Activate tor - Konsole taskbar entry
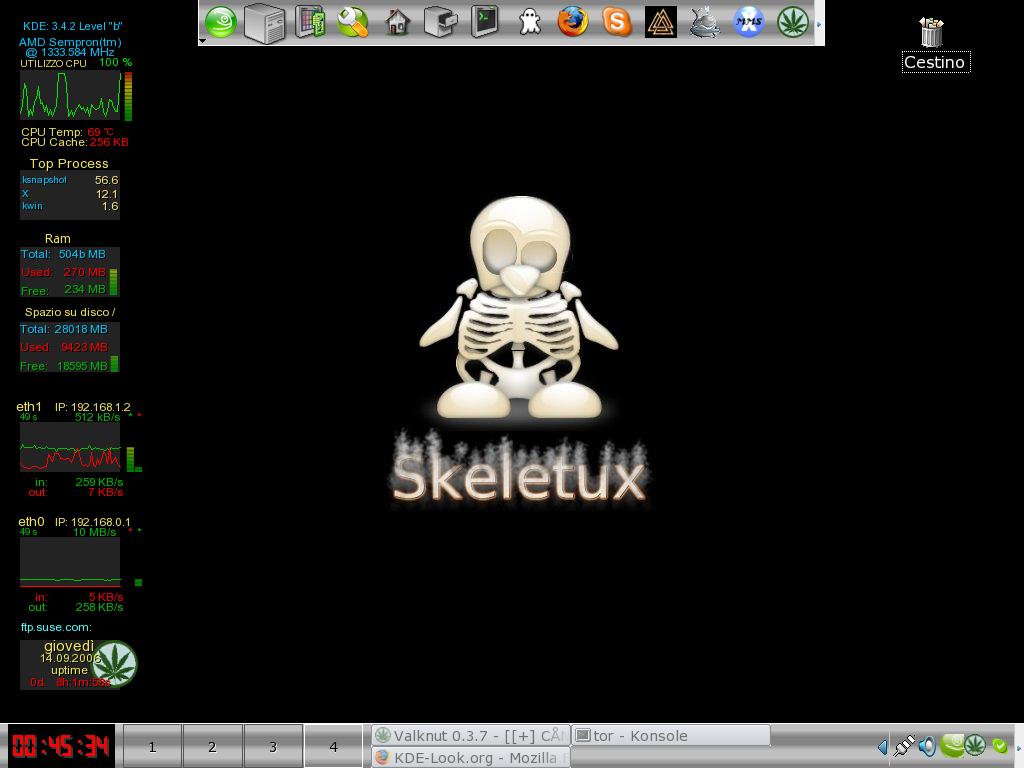1024x768 pixels. tap(671, 735)
